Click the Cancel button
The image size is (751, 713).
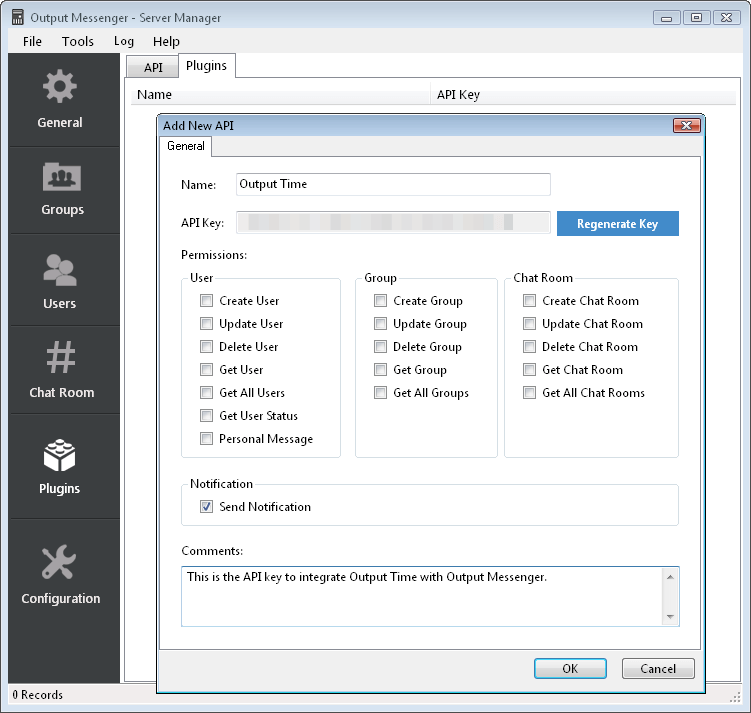658,668
